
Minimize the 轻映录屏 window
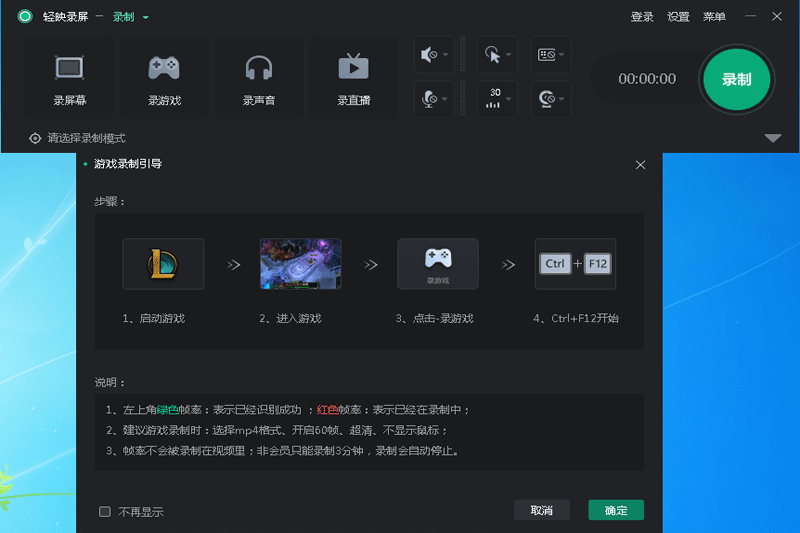(x=750, y=16)
